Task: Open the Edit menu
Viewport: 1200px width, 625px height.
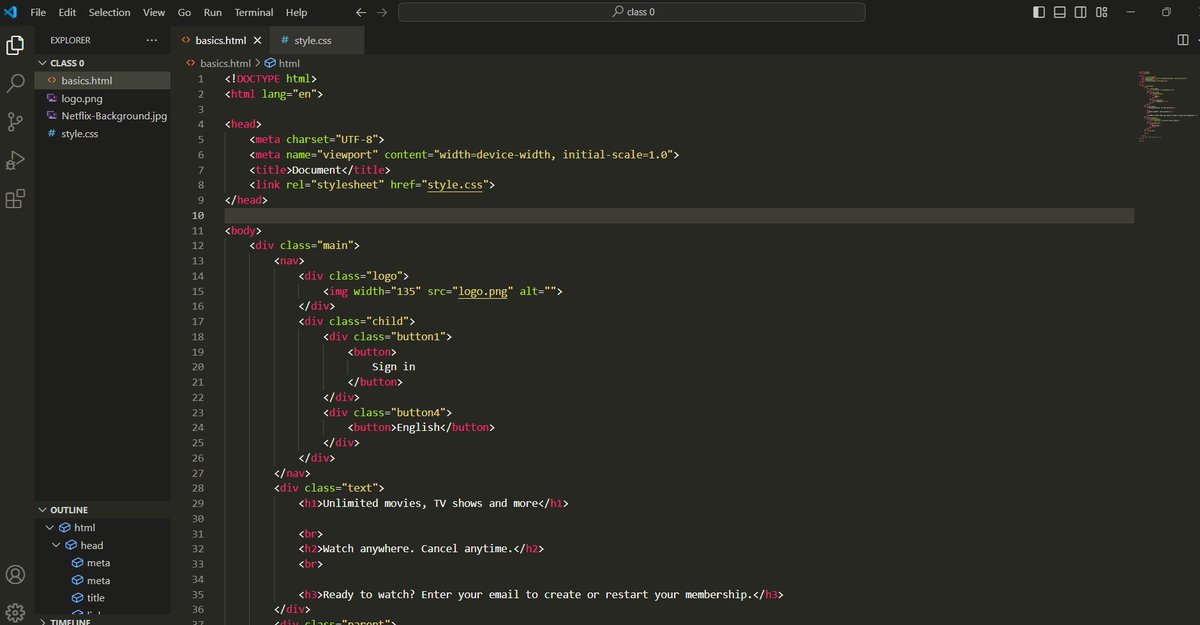Action: pyautogui.click(x=67, y=12)
